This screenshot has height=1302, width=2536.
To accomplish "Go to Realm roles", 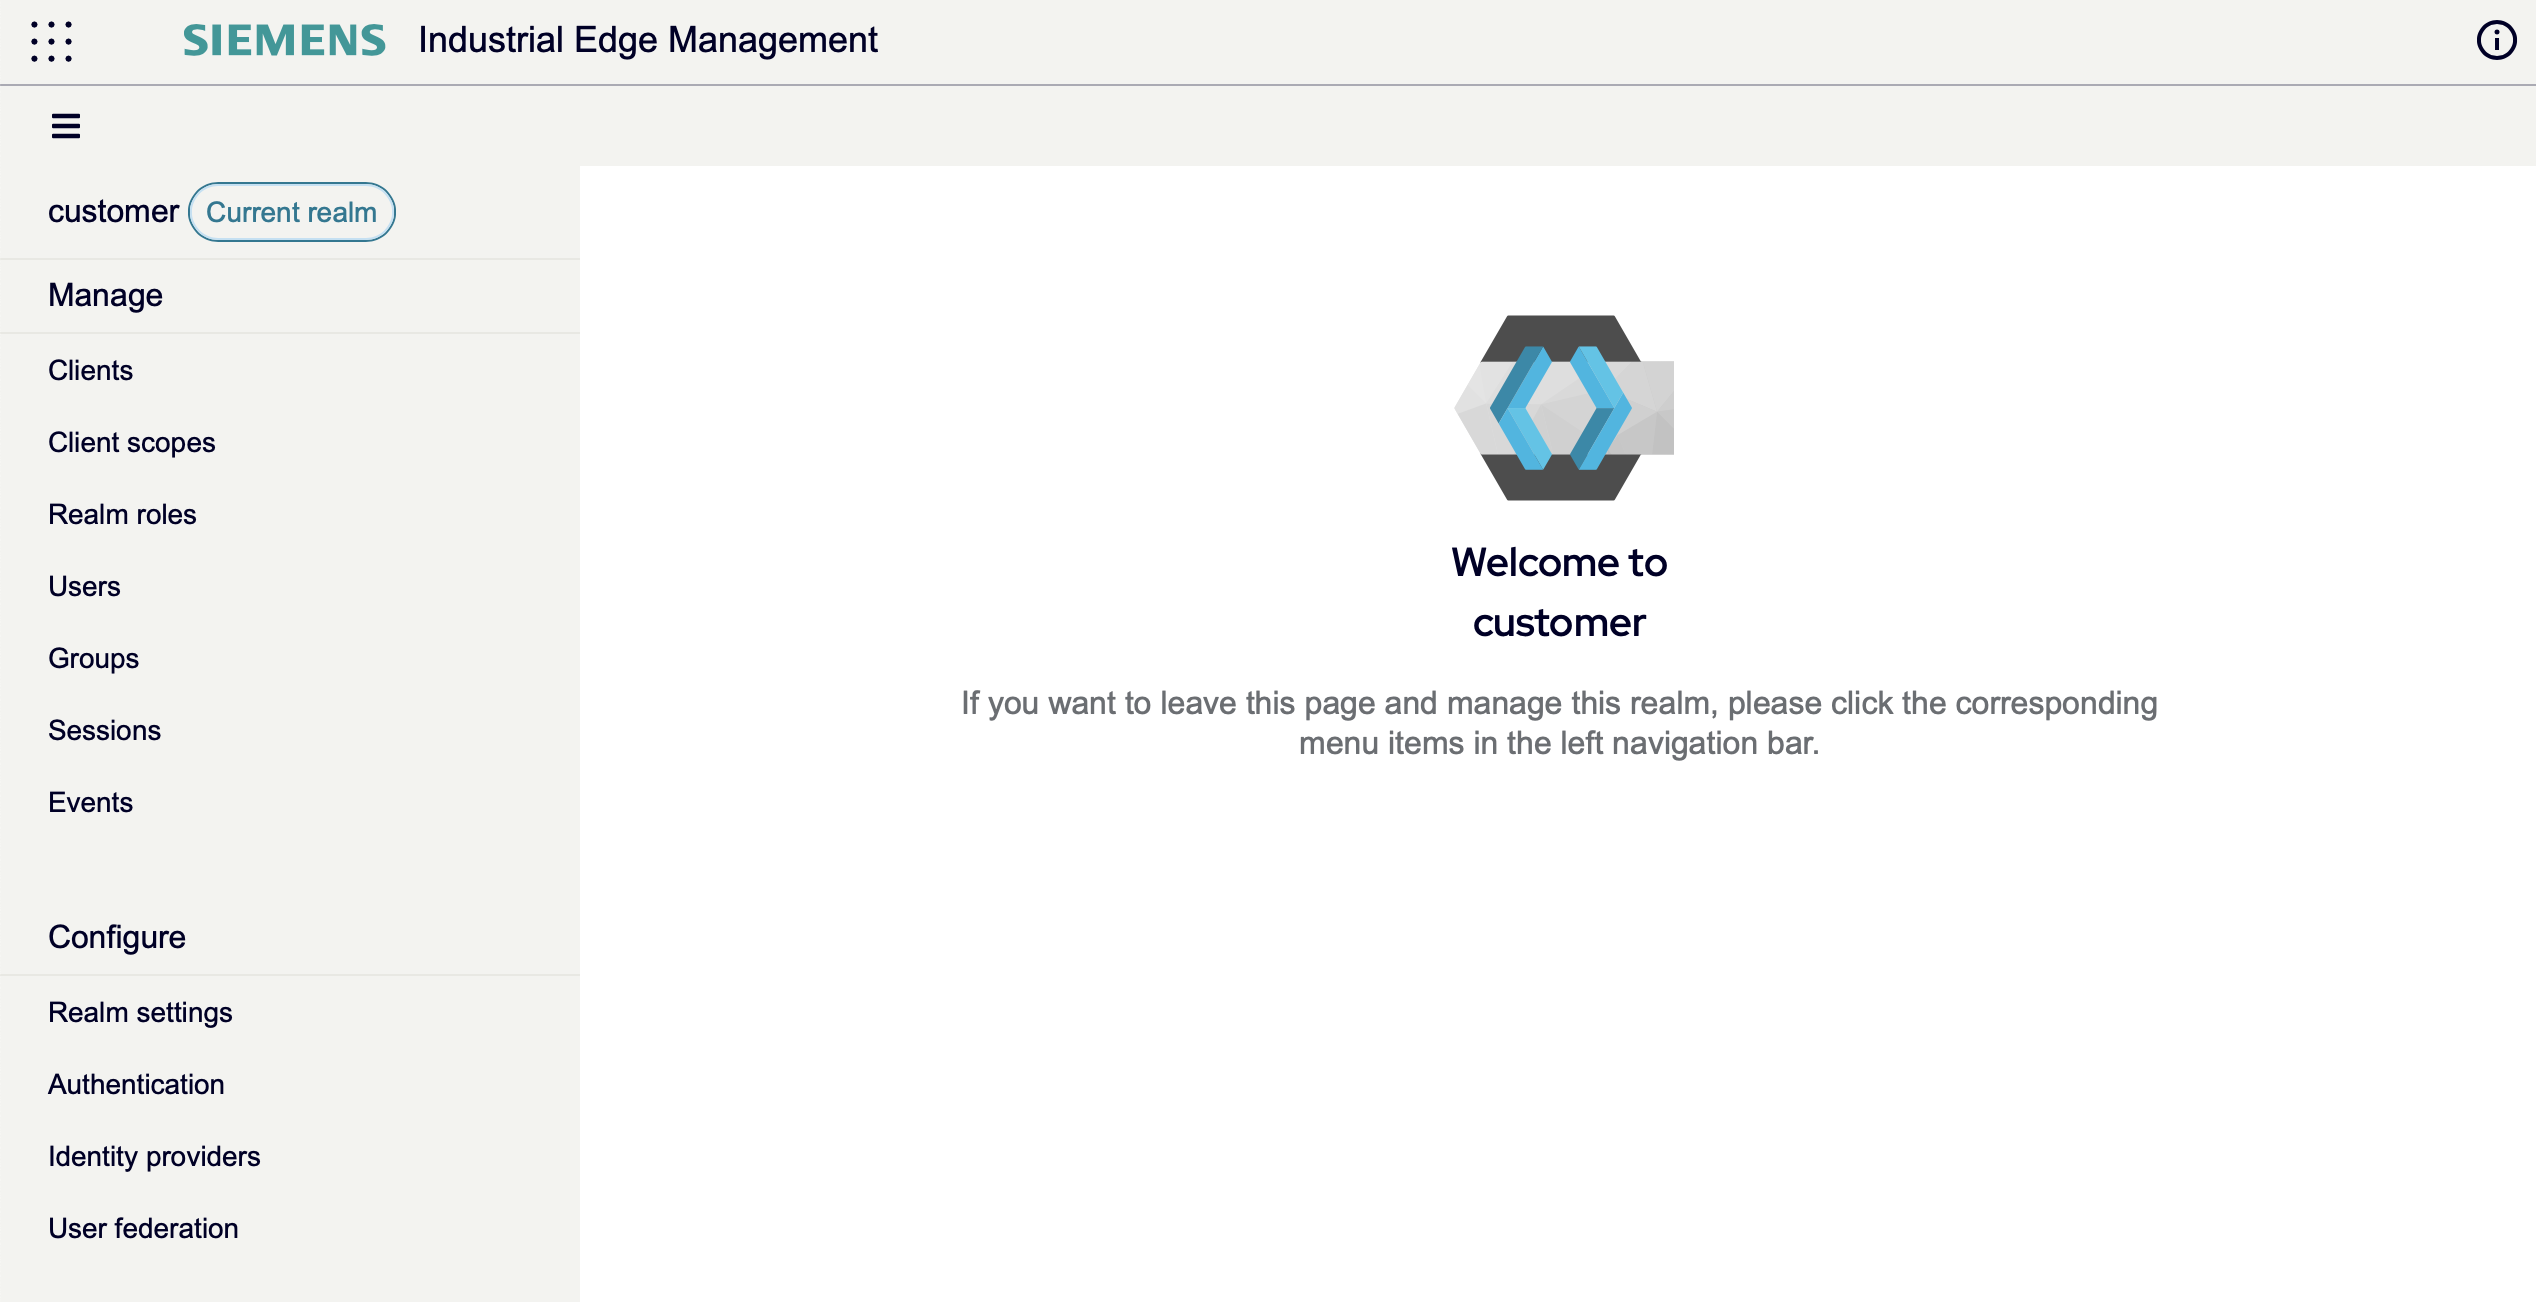I will (122, 514).
